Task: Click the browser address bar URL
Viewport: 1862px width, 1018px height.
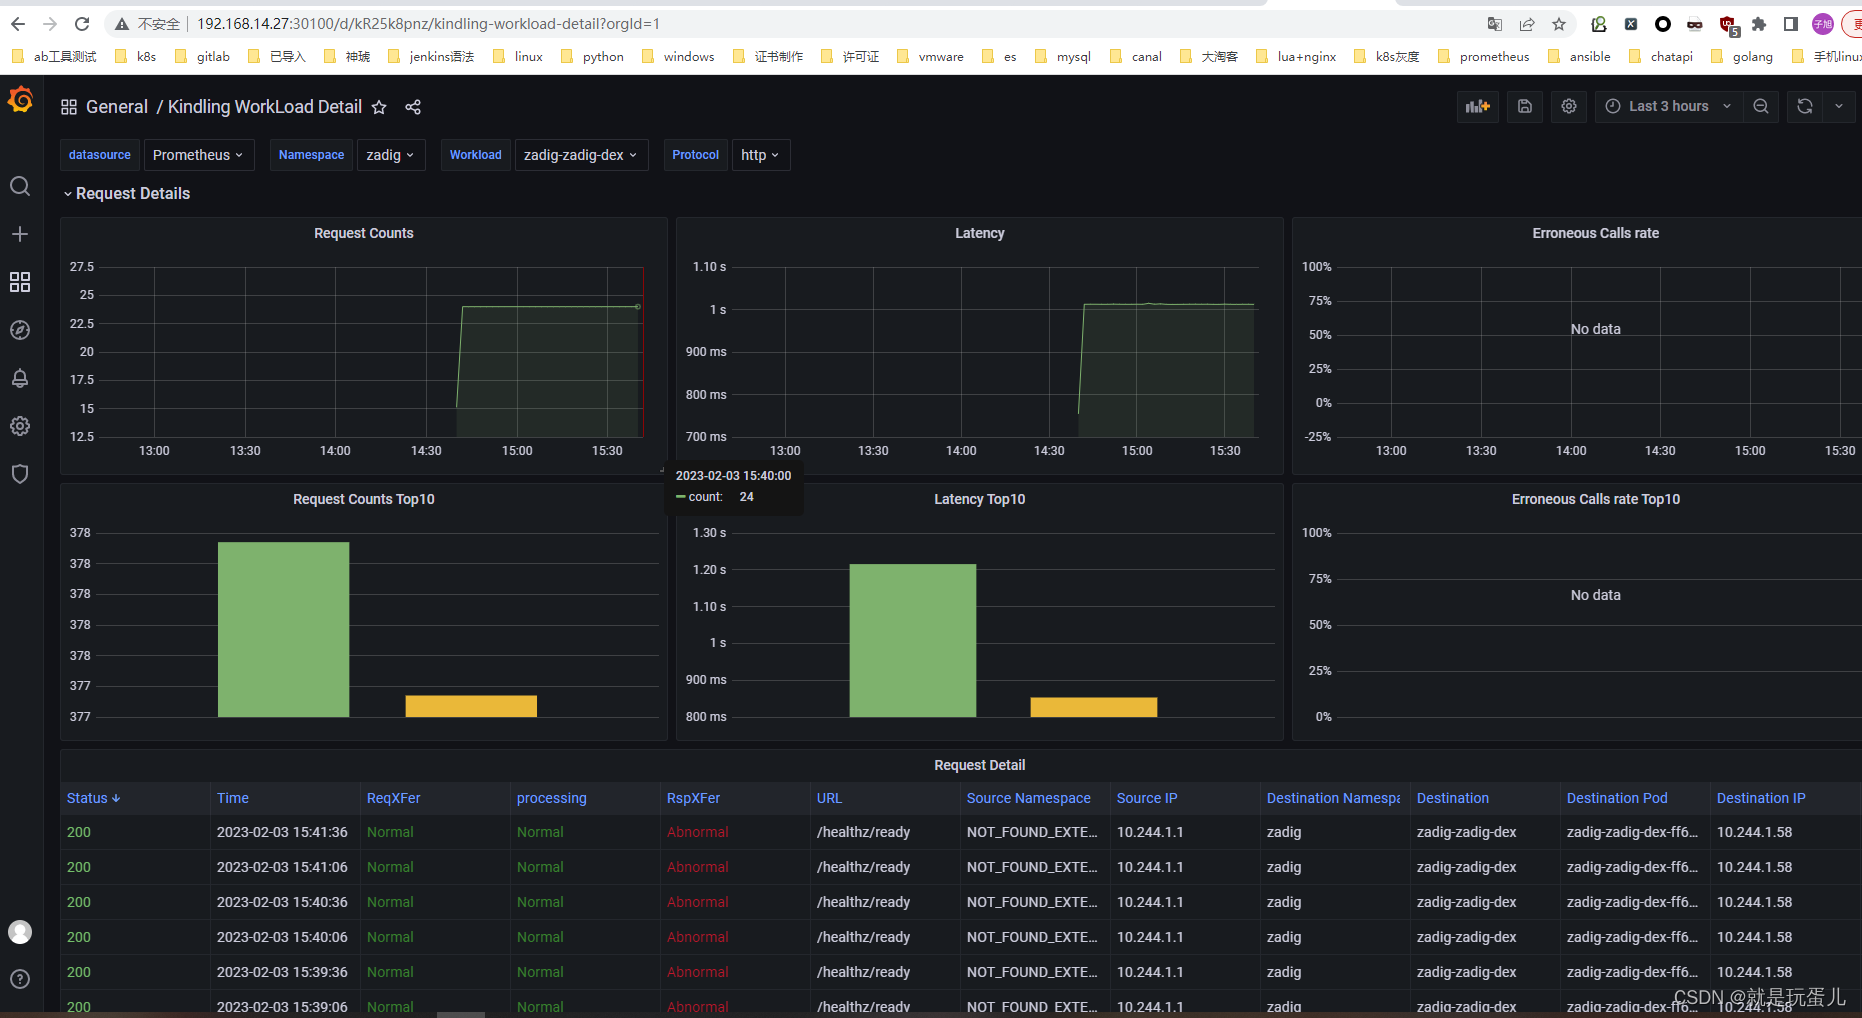Action: click(x=428, y=24)
